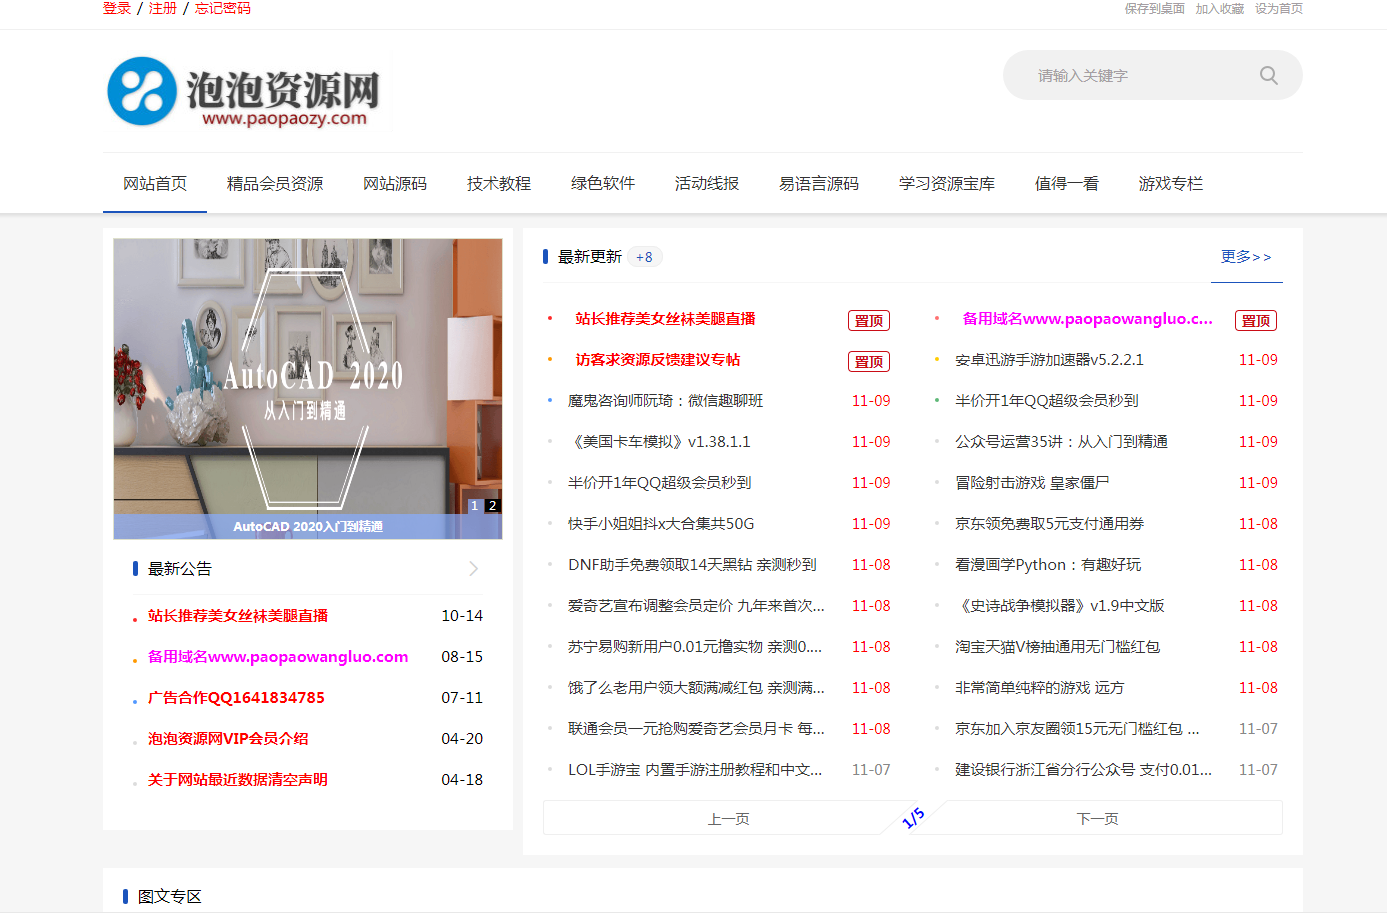
Task: Click the +8 new updates badge
Action: 644,258
